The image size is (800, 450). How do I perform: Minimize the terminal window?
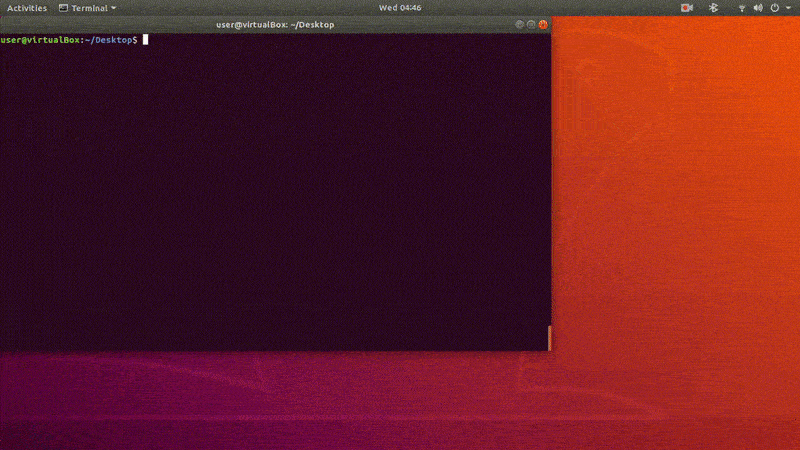tap(519, 24)
